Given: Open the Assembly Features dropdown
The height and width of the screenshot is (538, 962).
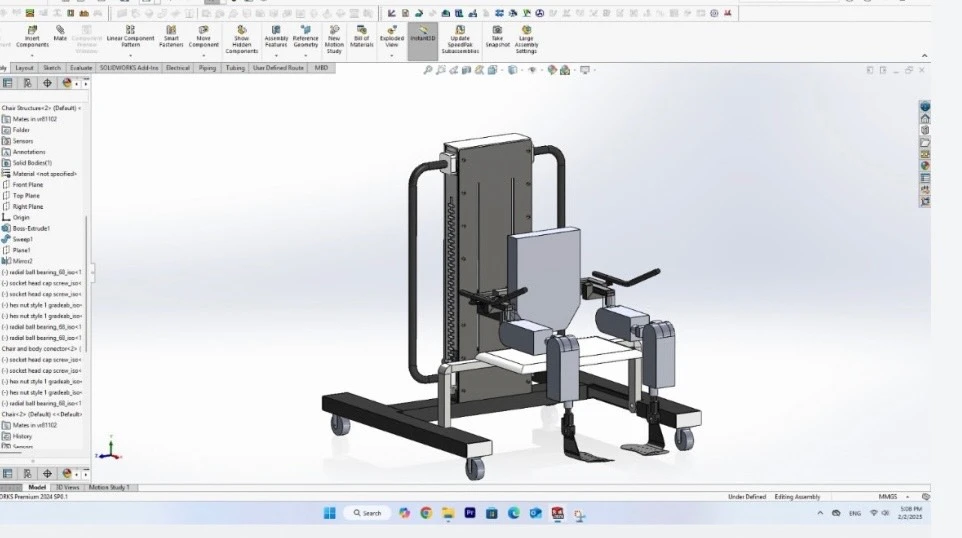Looking at the screenshot, I should [x=276, y=38].
